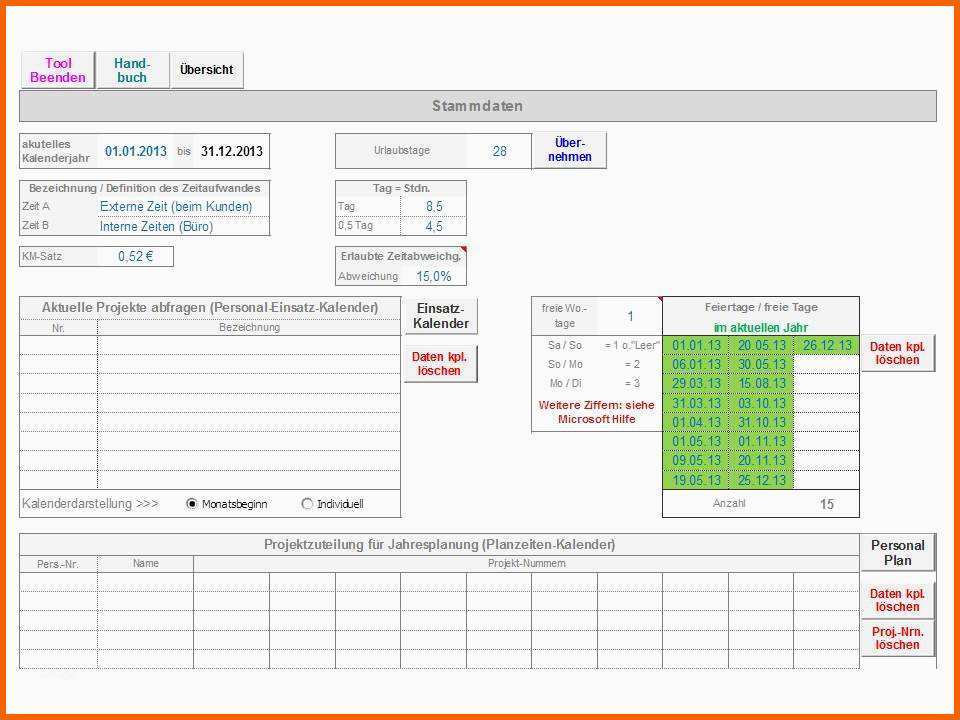The image size is (960, 720).
Task: Open the Handbuch
Action: click(133, 70)
